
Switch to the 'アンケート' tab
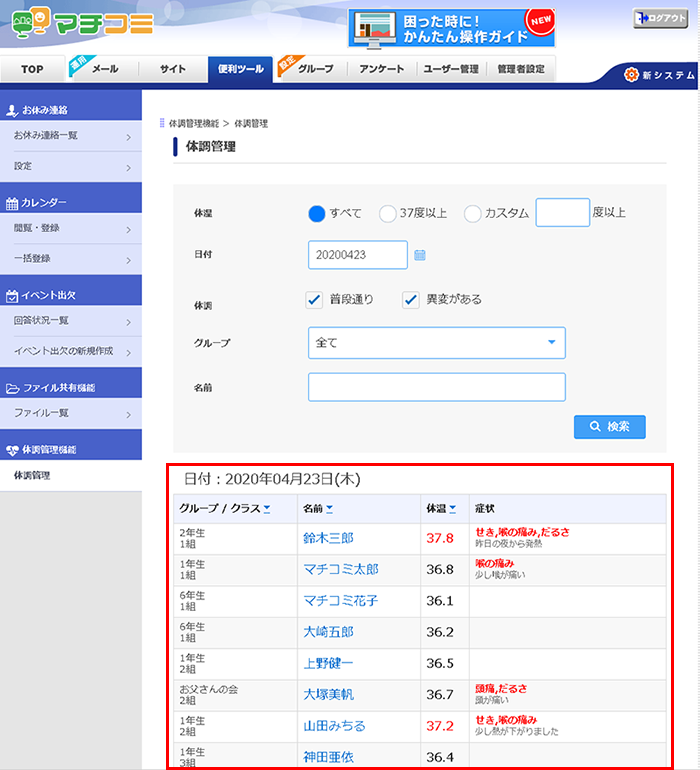pyautogui.click(x=382, y=70)
